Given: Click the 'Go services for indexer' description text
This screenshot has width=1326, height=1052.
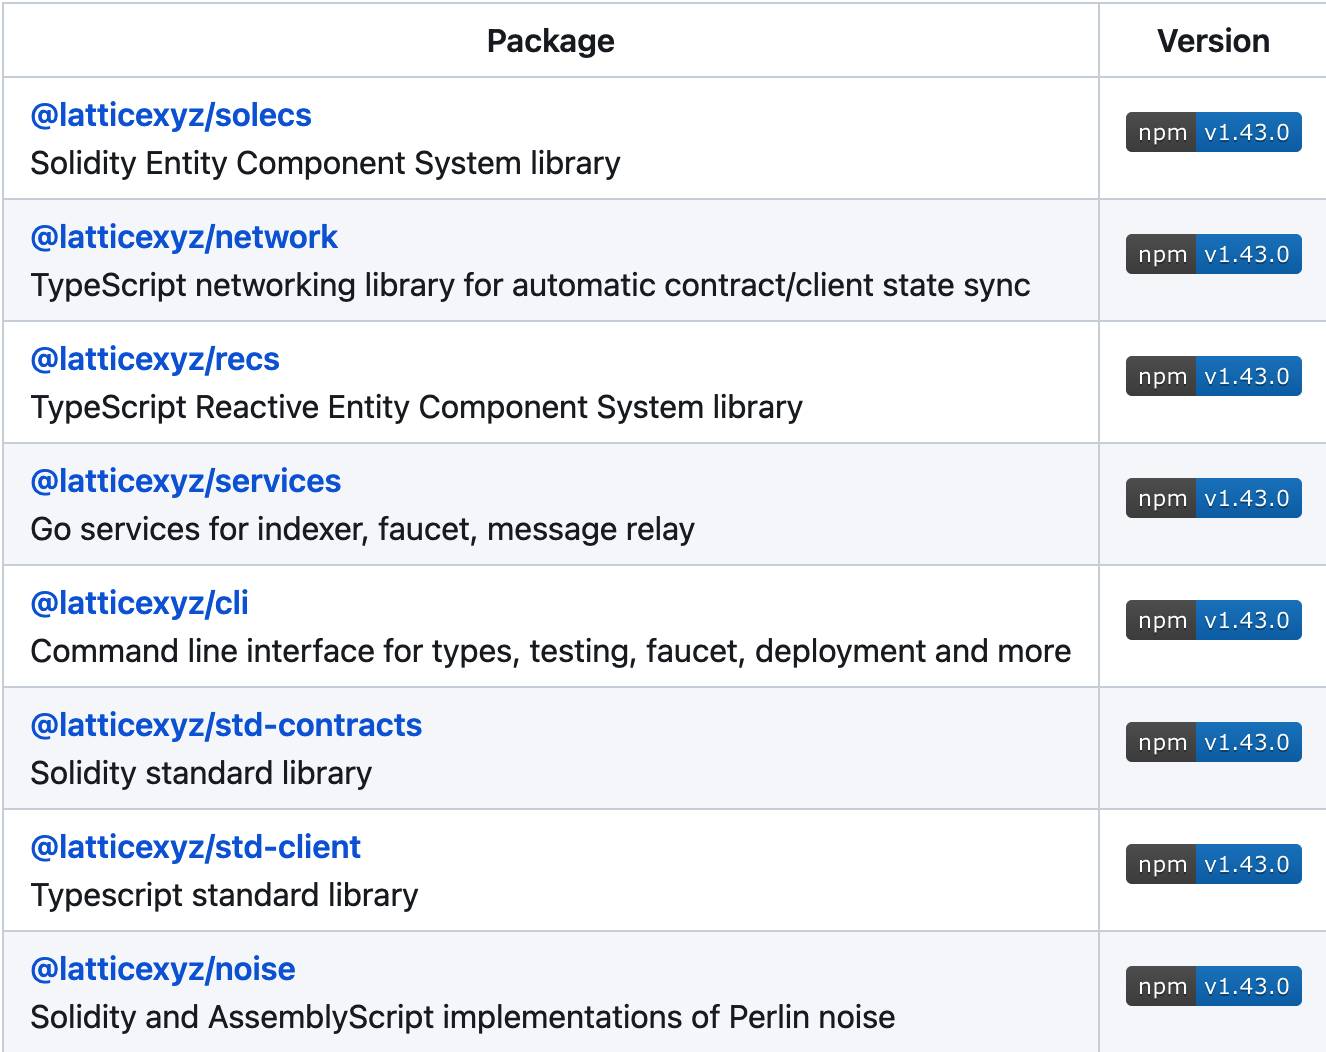Looking at the screenshot, I should pyautogui.click(x=362, y=530).
